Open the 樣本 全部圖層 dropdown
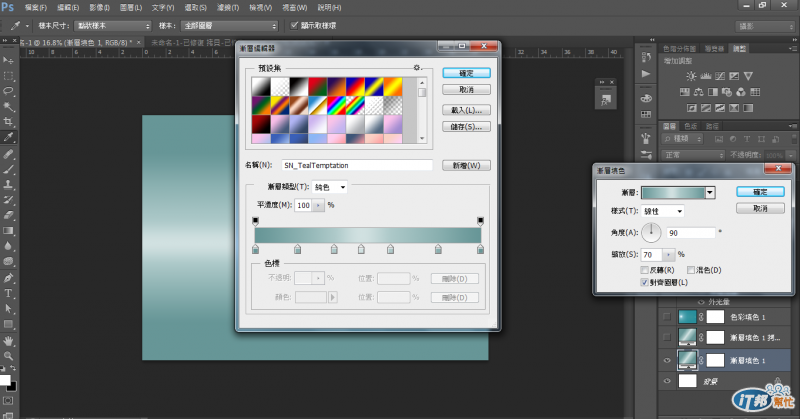The height and width of the screenshot is (419, 800). click(230, 26)
